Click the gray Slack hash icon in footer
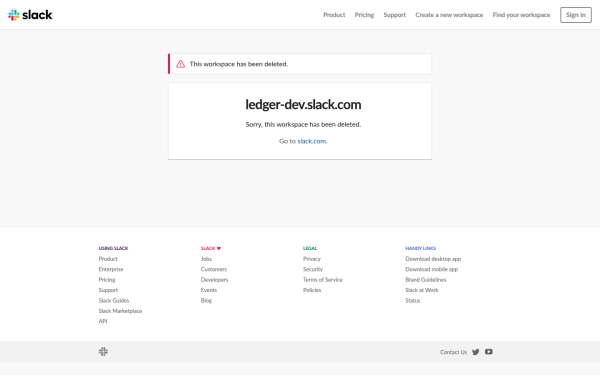The image size is (600, 375). pyautogui.click(x=103, y=351)
